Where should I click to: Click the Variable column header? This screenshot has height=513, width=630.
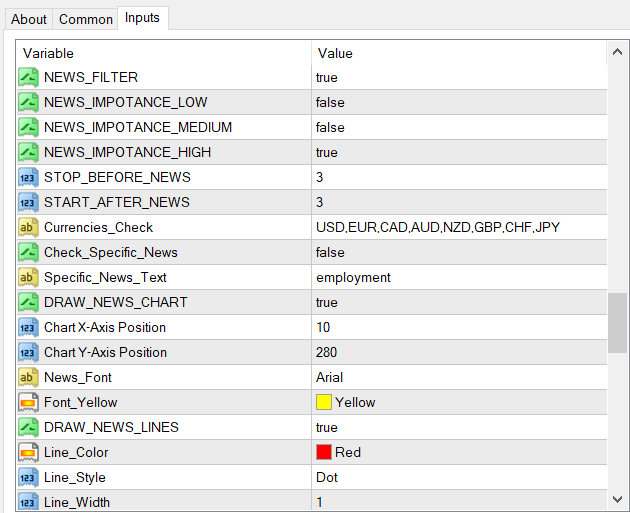164,53
